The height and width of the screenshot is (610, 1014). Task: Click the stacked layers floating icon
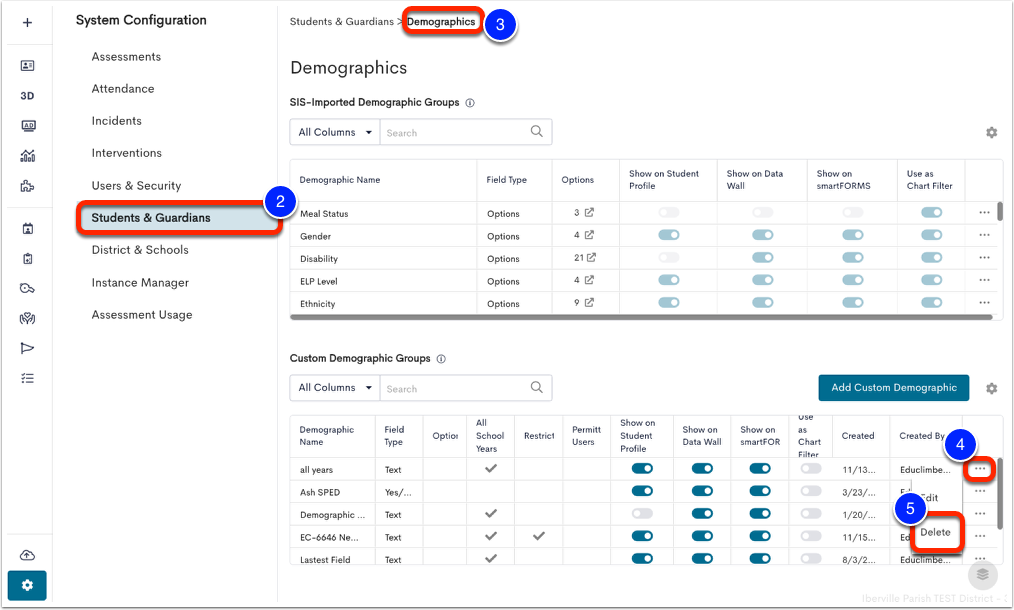983,574
